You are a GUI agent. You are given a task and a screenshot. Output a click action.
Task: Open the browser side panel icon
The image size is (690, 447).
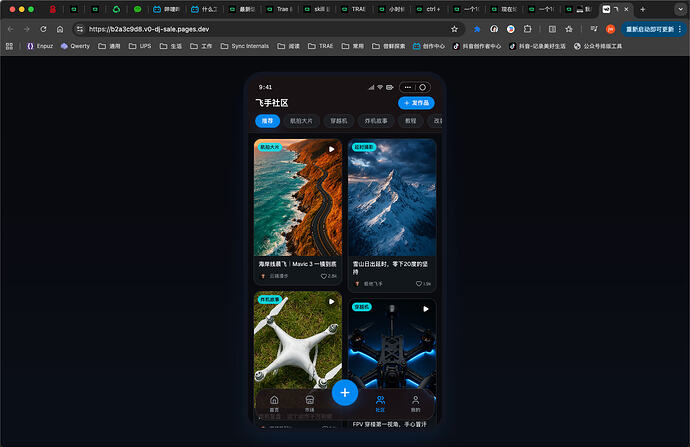(552, 29)
